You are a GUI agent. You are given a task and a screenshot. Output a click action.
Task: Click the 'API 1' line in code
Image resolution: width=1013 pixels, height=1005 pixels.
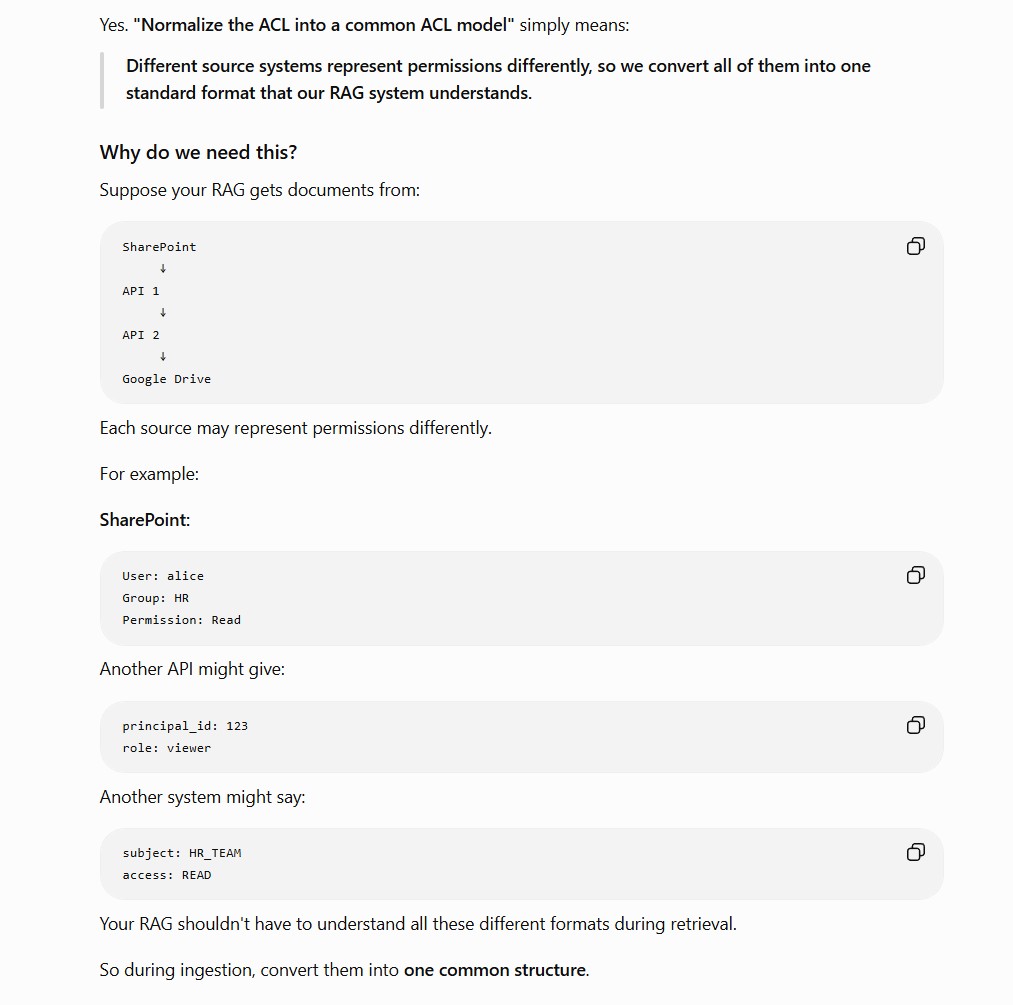pos(141,291)
